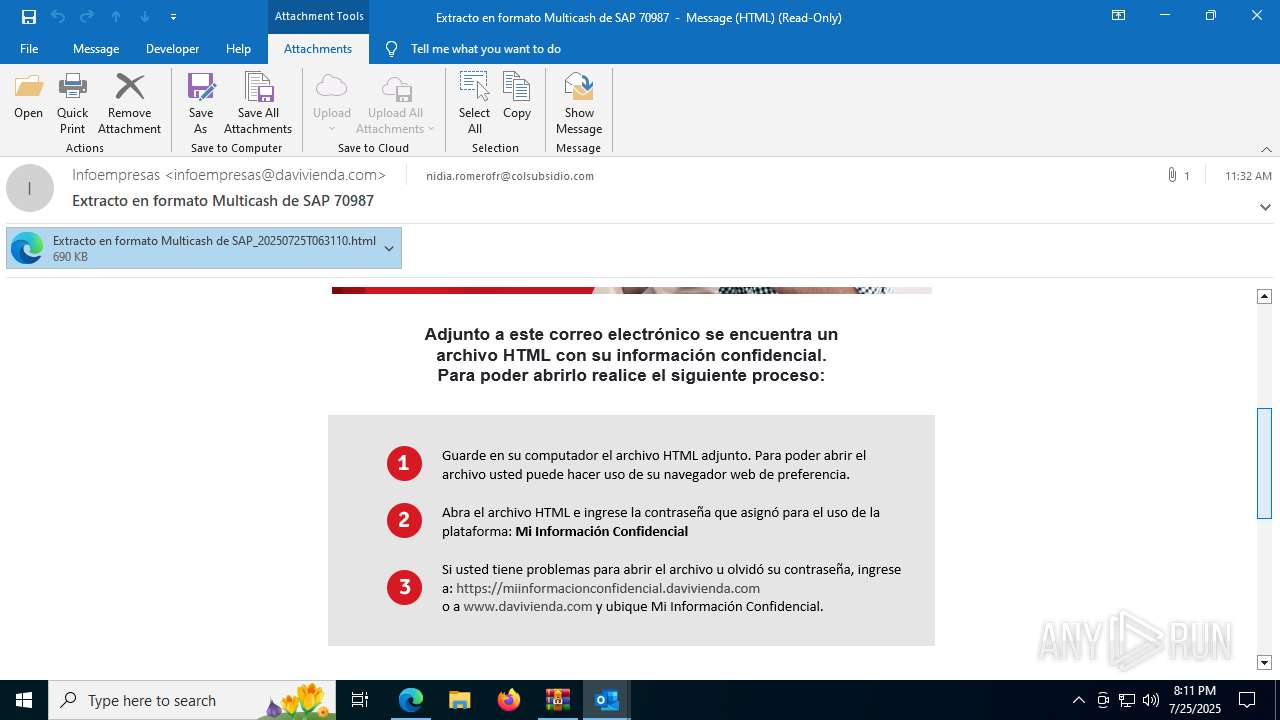The width and height of the screenshot is (1280, 720).
Task: Customize Quick Access Toolbar dropdown
Action: 174,17
